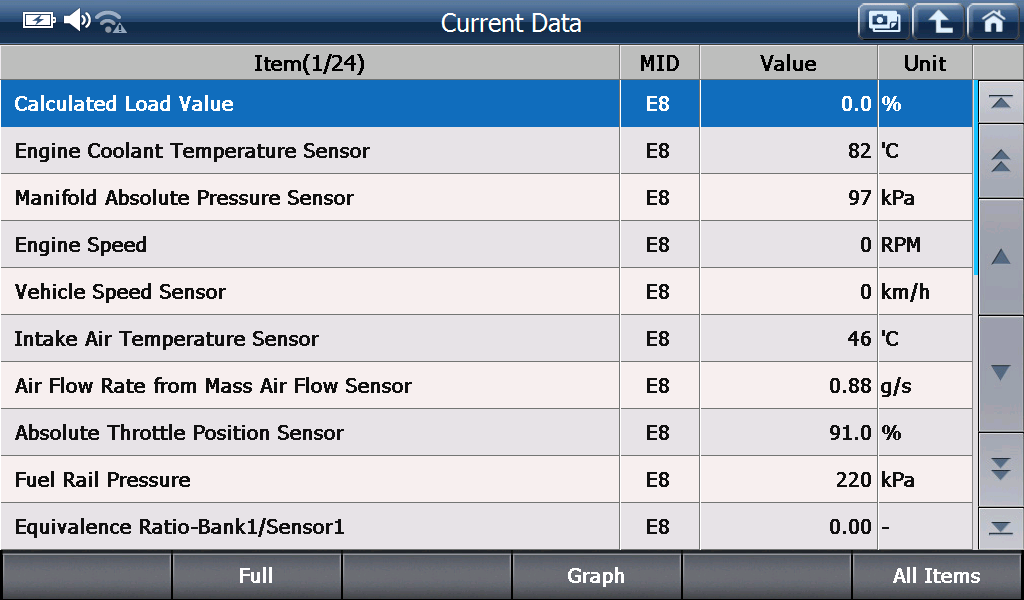Tap the battery charging indicator

point(39,21)
